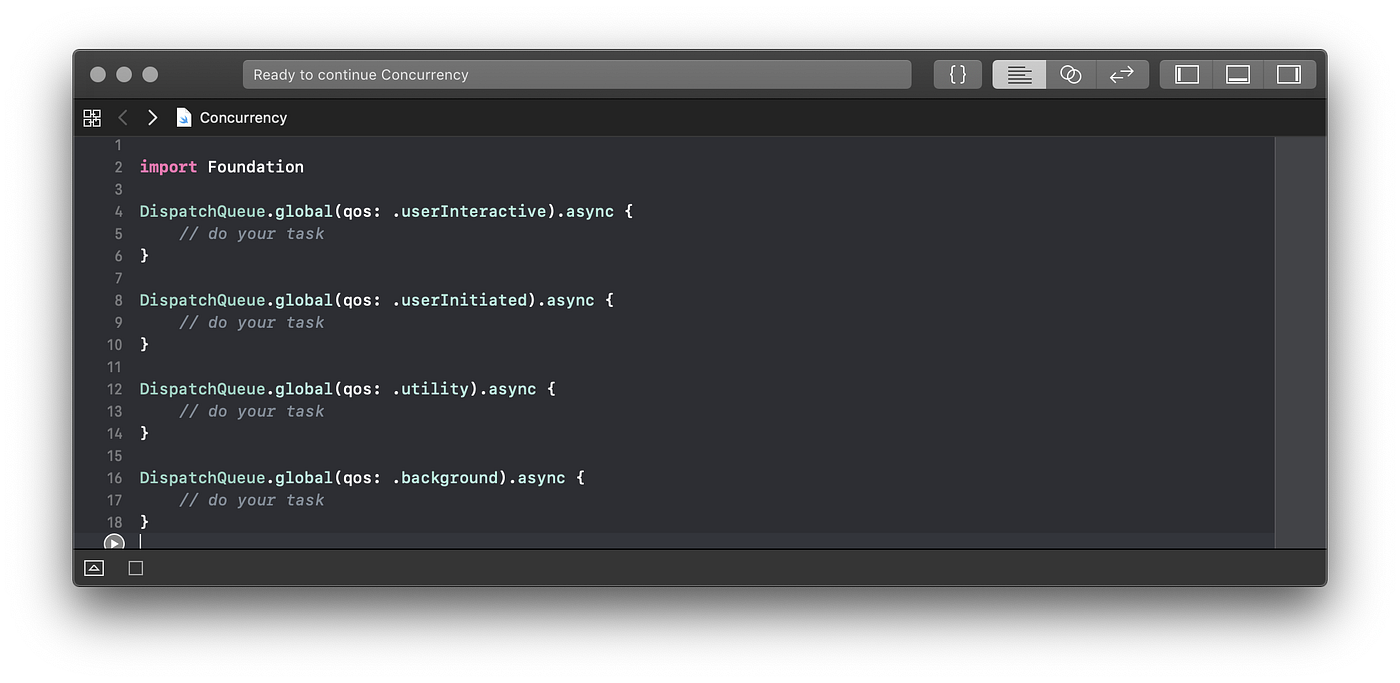Click the Swift playground file icon
Image resolution: width=1400 pixels, height=683 pixels.
(x=184, y=117)
